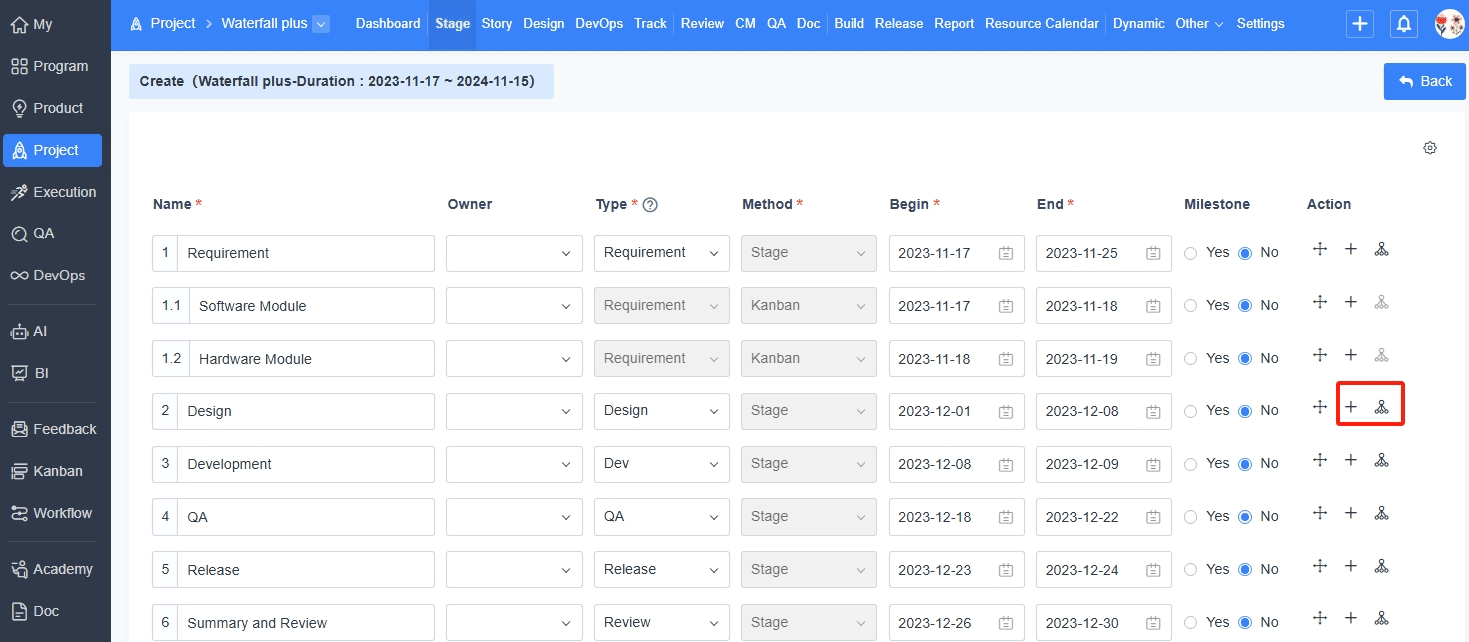Viewport: 1469px width, 642px height.
Task: Click the Type help question mark icon
Action: click(x=650, y=205)
